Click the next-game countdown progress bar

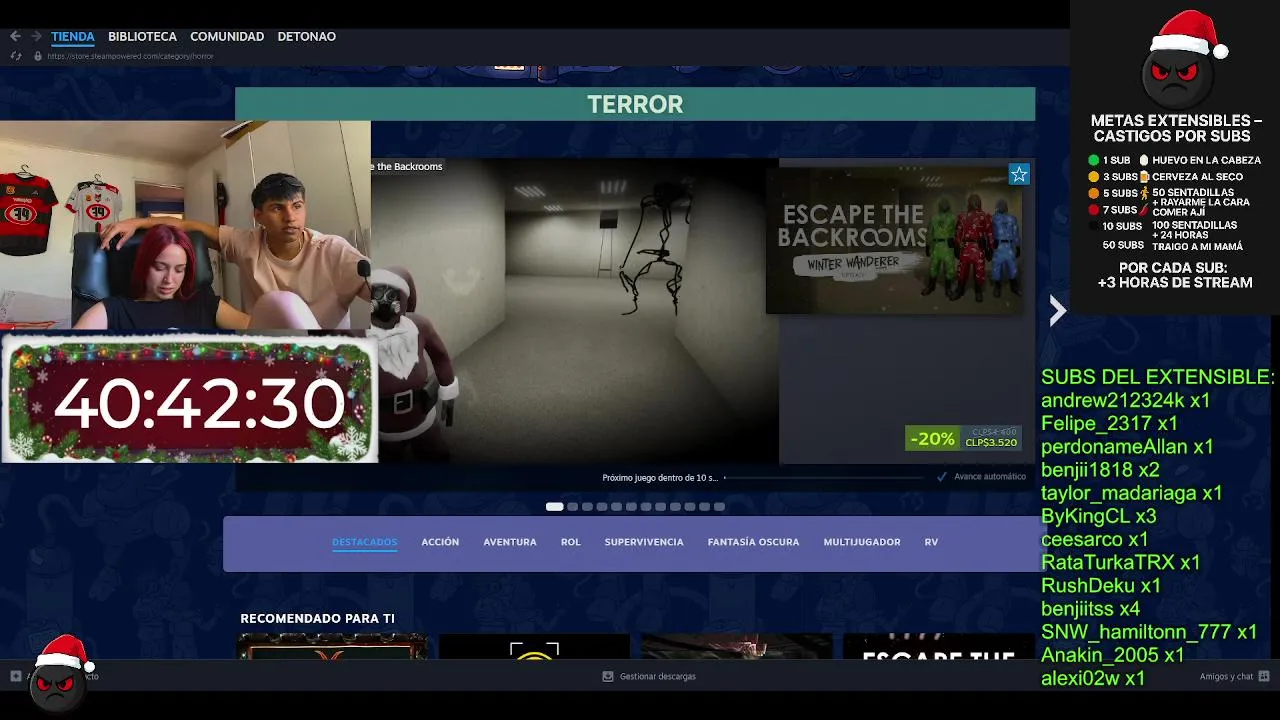(825, 478)
